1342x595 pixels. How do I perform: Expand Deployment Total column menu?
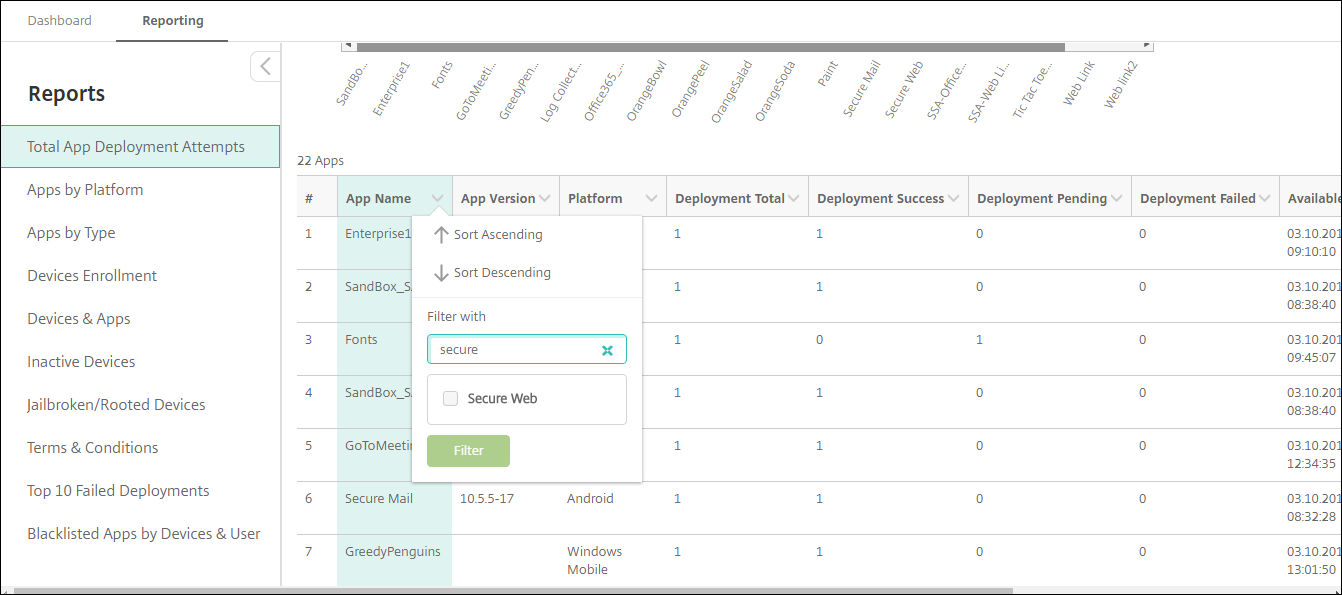pos(794,199)
